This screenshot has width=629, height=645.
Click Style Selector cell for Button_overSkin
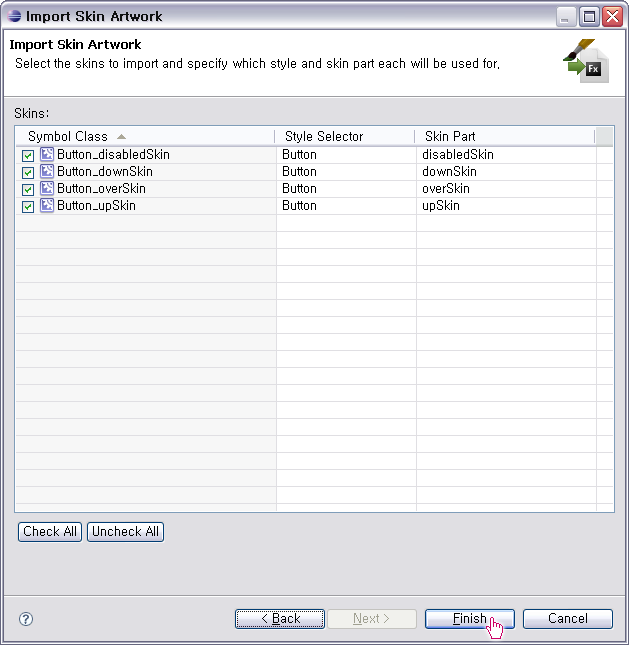pyautogui.click(x=346, y=189)
